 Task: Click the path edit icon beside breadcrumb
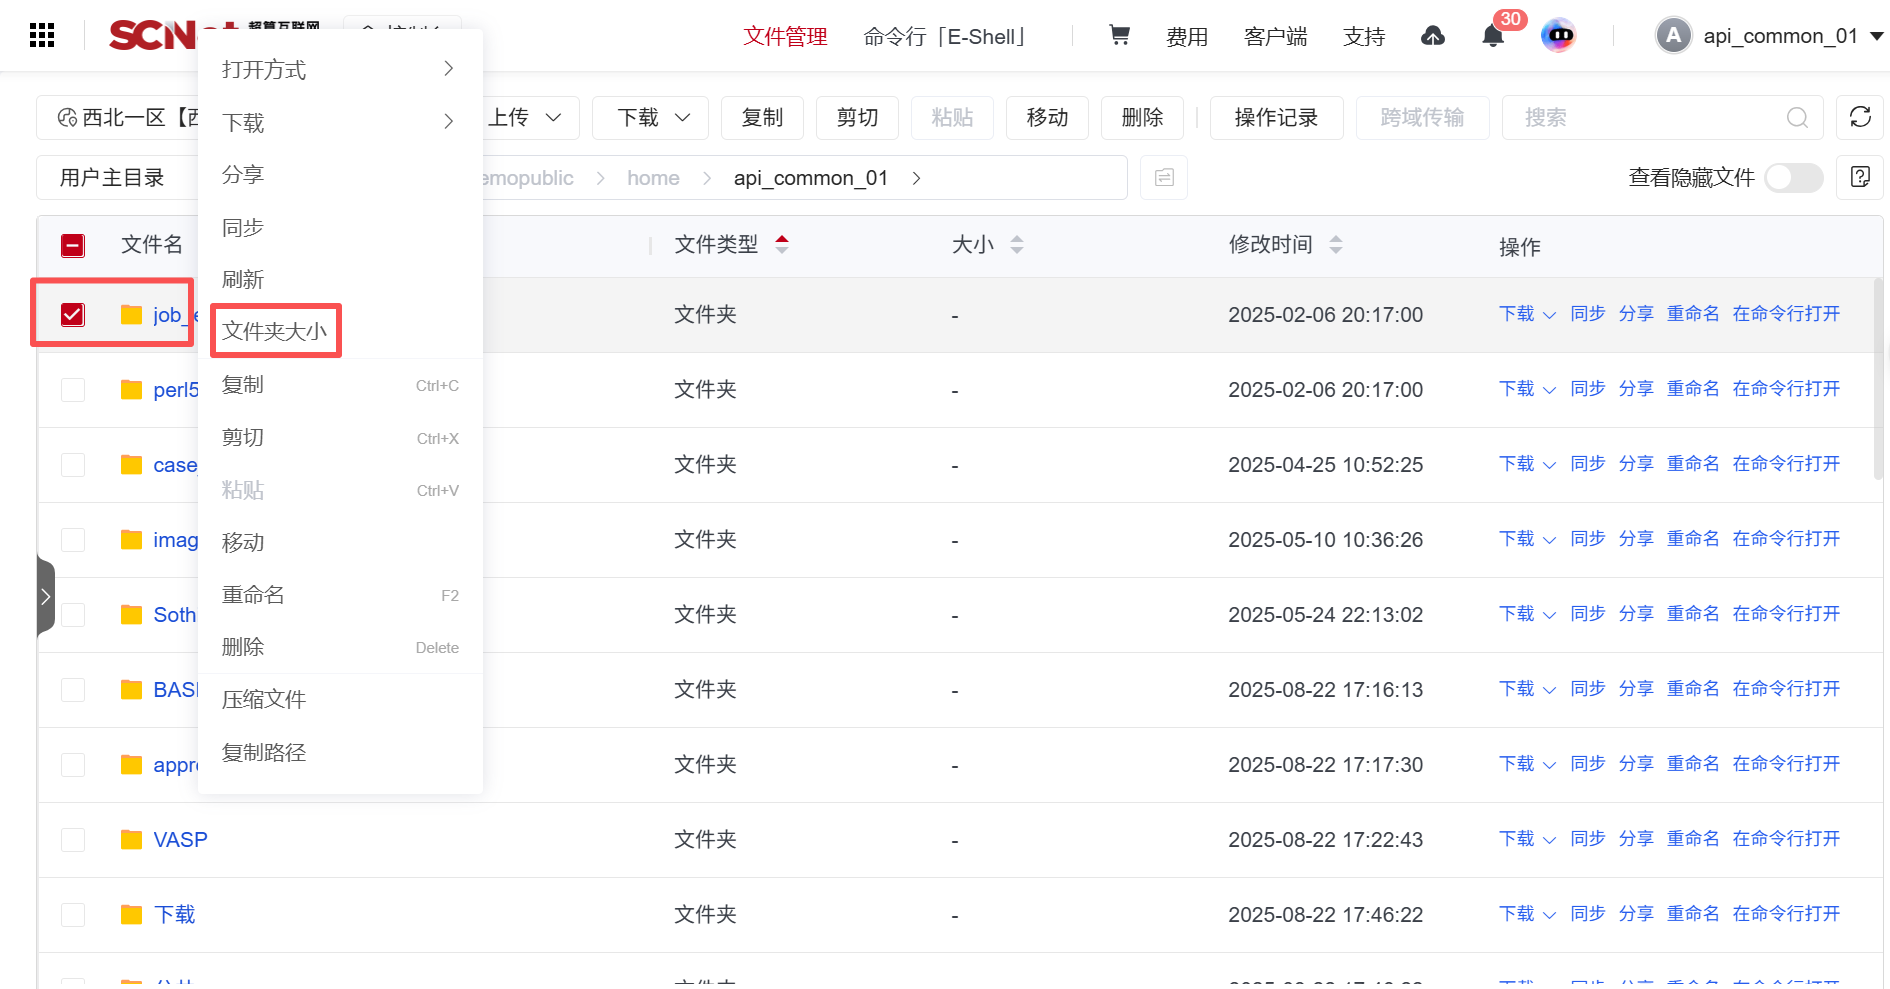click(x=1164, y=178)
